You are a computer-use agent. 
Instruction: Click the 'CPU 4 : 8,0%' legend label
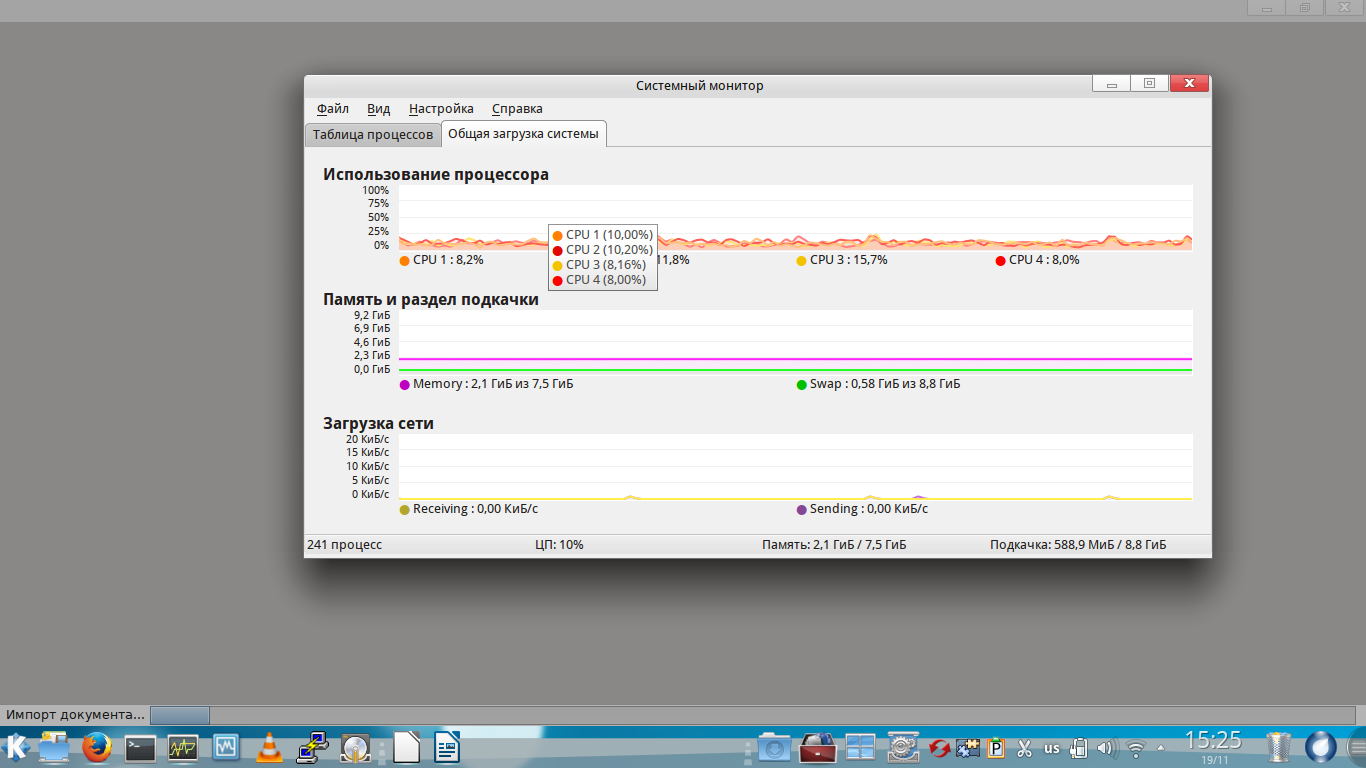(x=1044, y=260)
